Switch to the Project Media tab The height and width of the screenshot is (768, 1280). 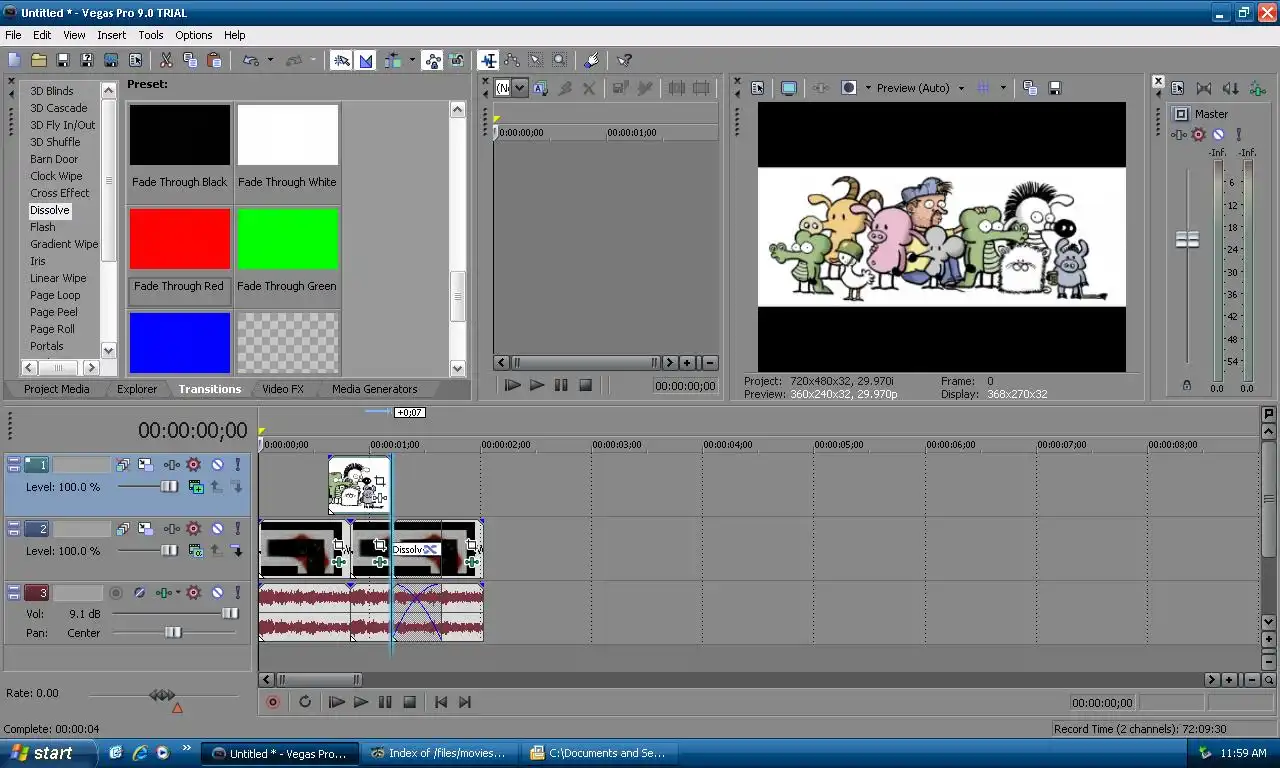[x=56, y=389]
